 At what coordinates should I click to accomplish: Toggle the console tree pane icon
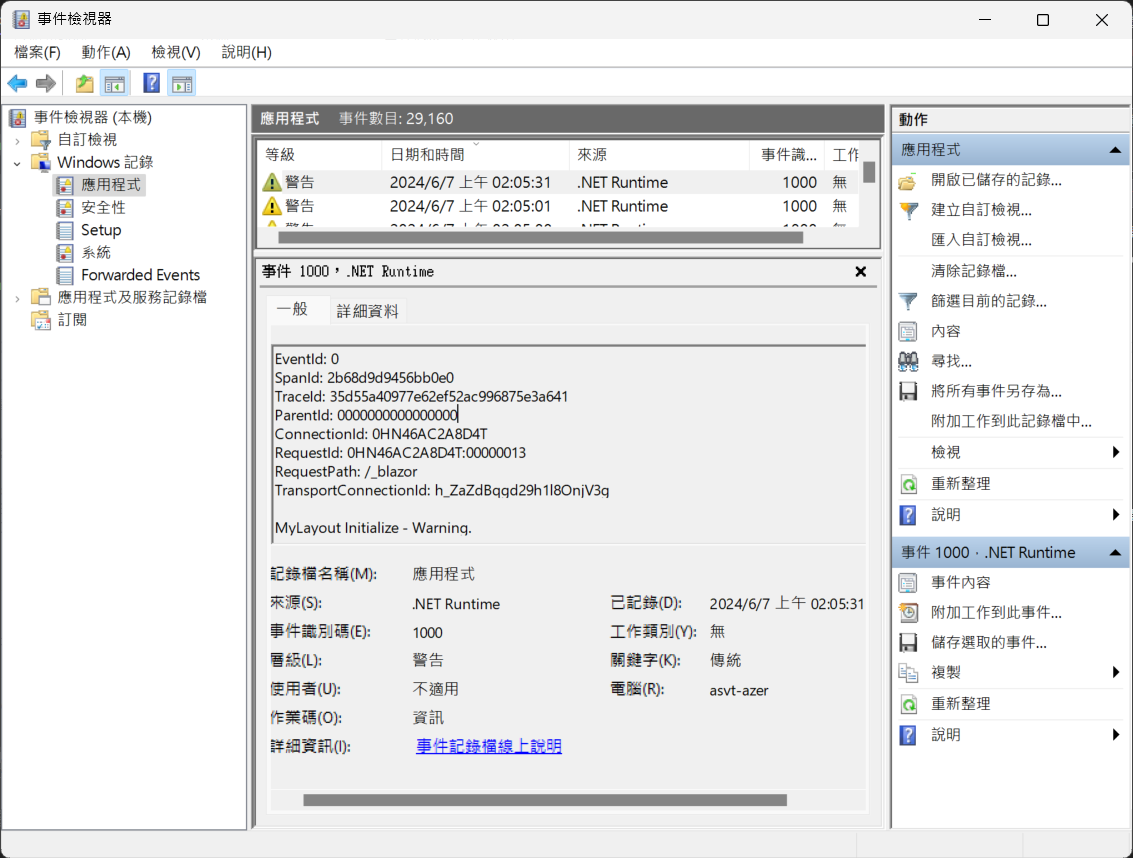tap(115, 83)
